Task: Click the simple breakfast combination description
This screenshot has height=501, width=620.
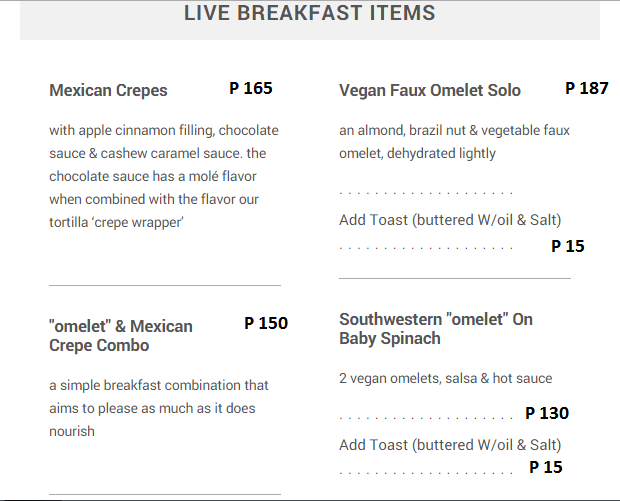Action: (x=159, y=408)
